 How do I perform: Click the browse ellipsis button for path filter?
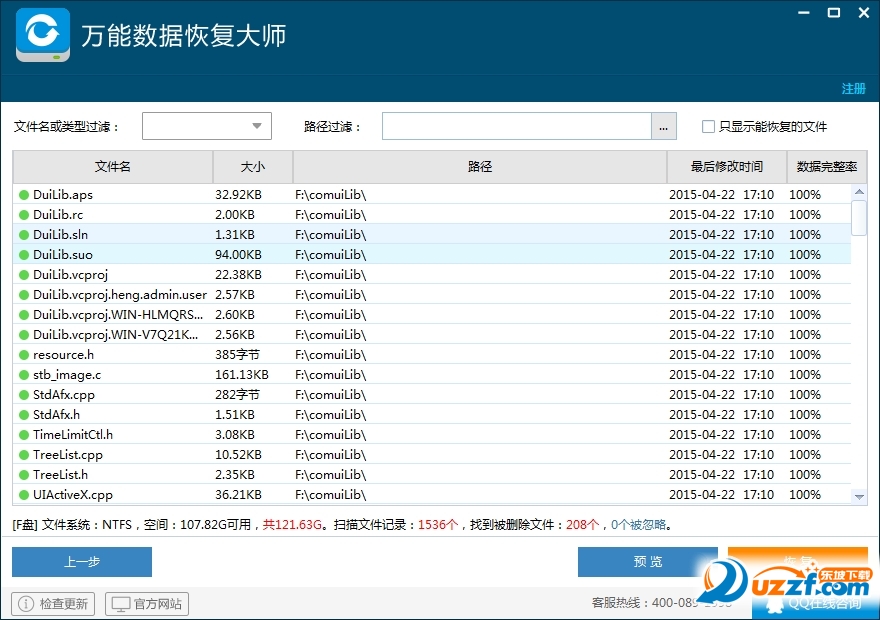663,126
